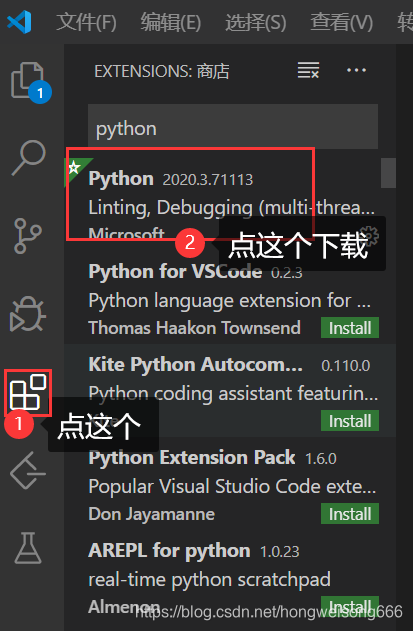The image size is (413, 631).
Task: Select the Python Microsoft extension entry
Action: 229,204
